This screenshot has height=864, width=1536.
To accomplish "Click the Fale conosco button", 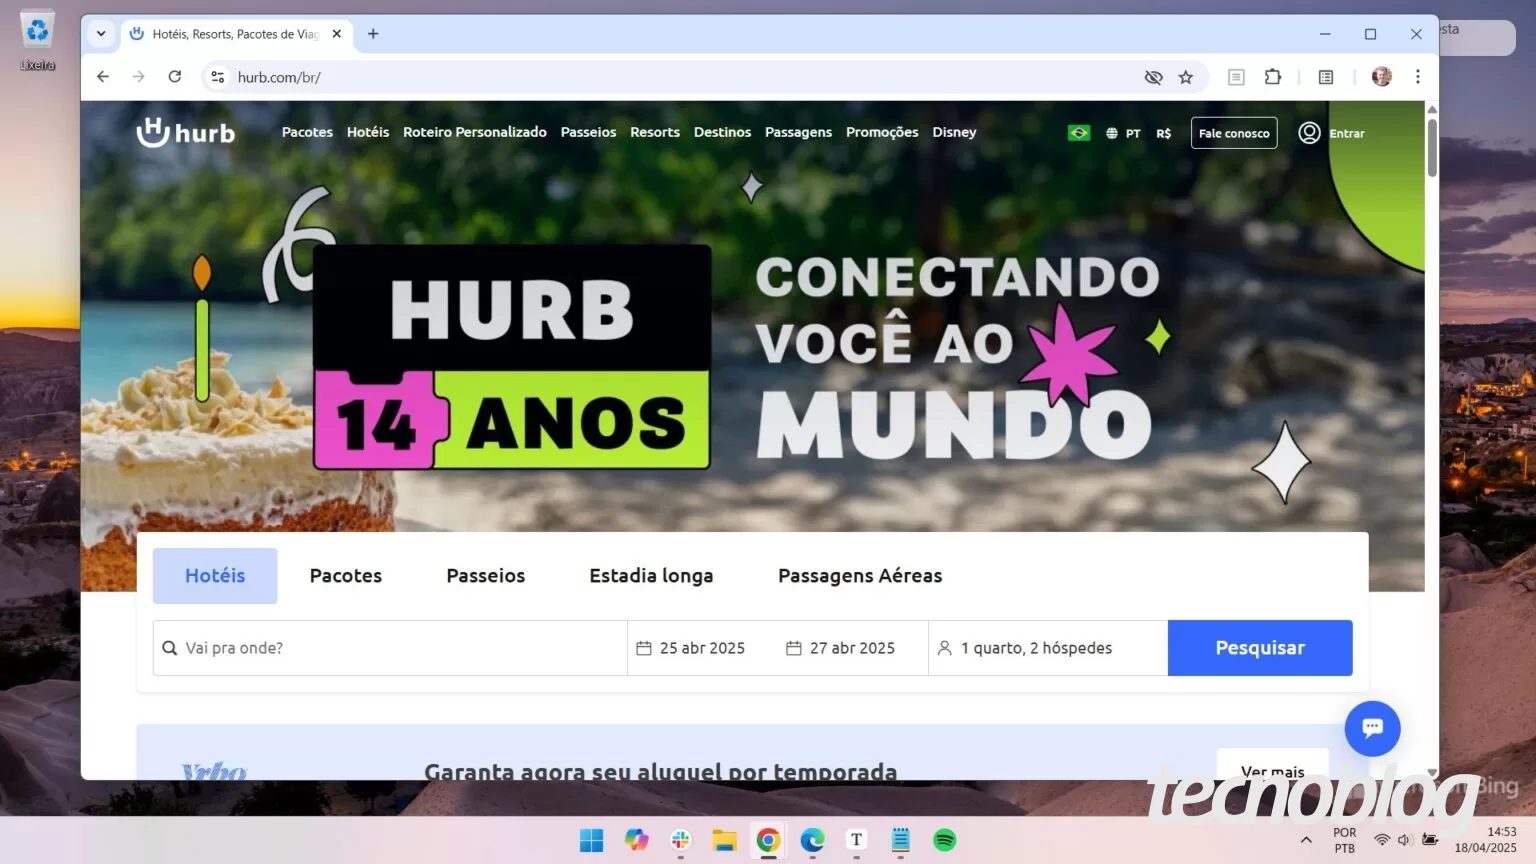I will 1234,133.
